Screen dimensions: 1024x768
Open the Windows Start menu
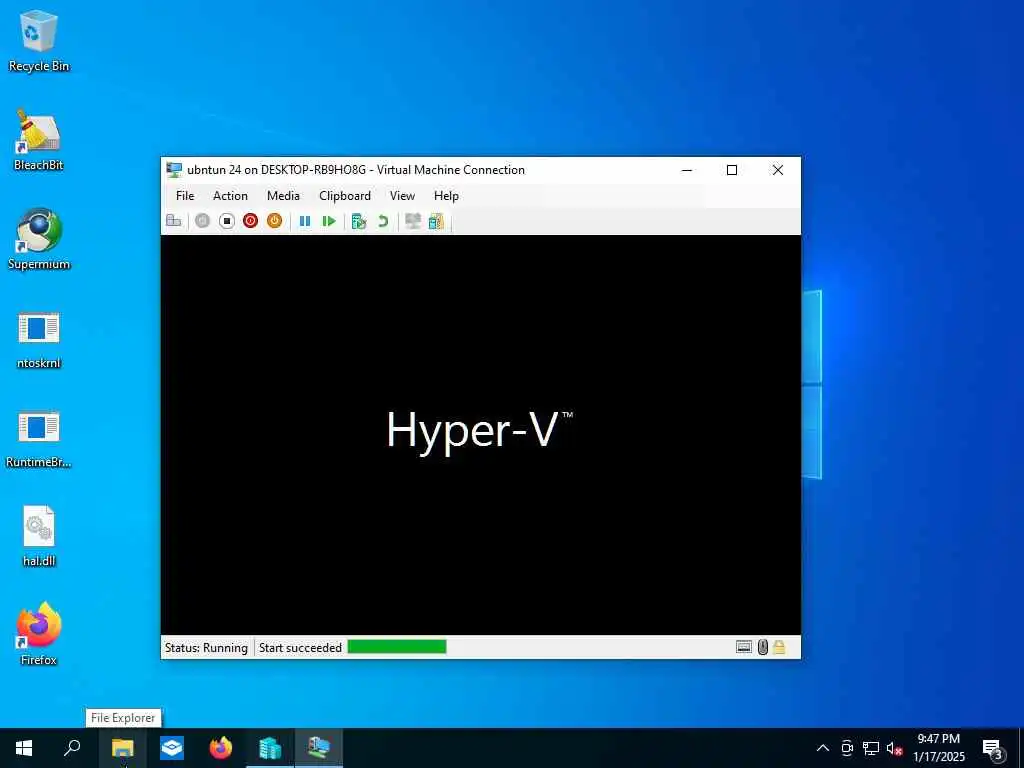click(24, 748)
